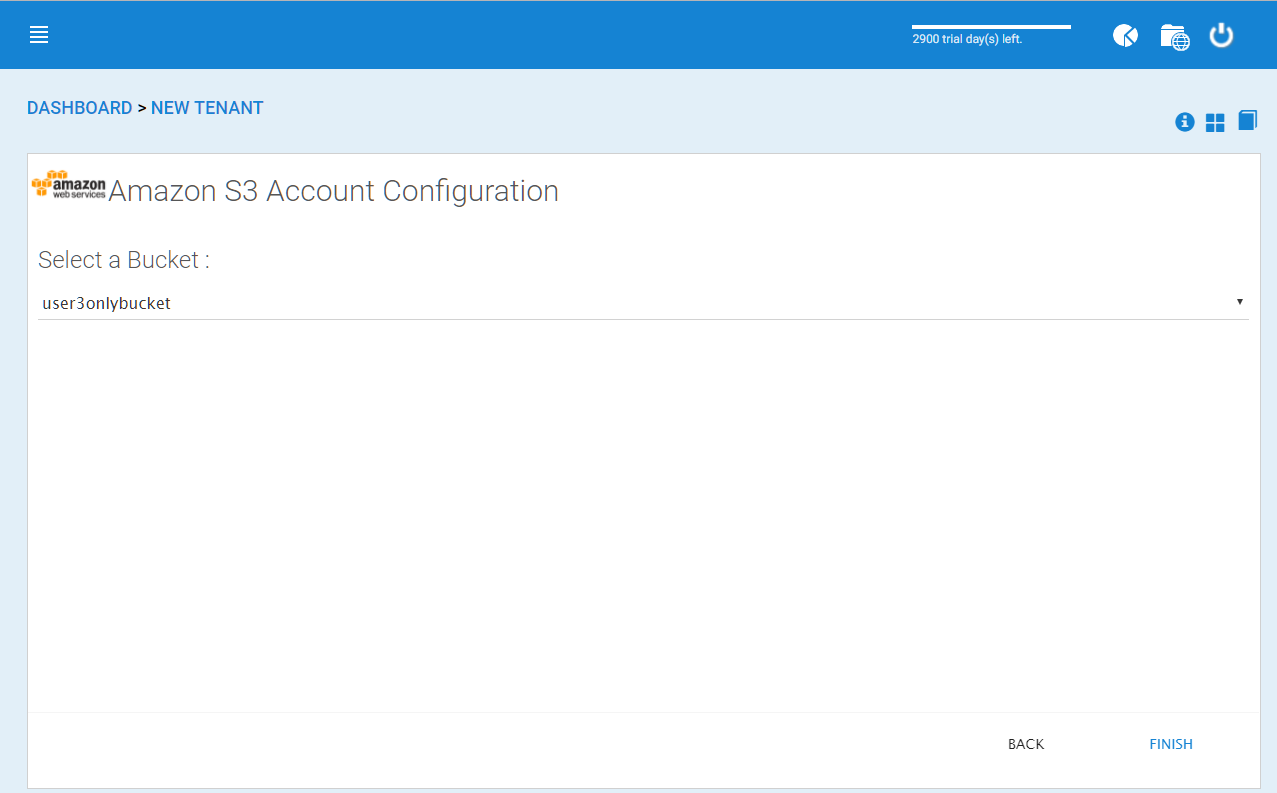Viewport: 1277px width, 793px height.
Task: Click the power logout icon
Action: click(1221, 36)
